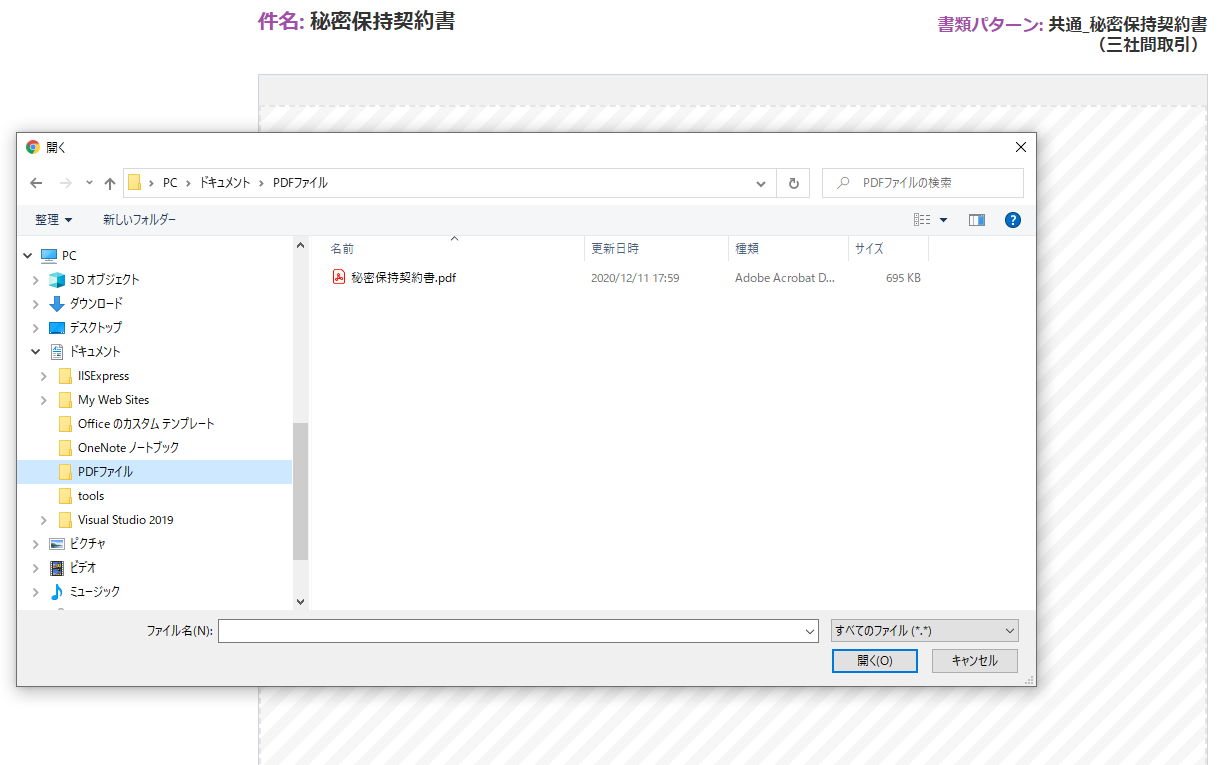Collapse the ドキュメント tree node

[36, 352]
